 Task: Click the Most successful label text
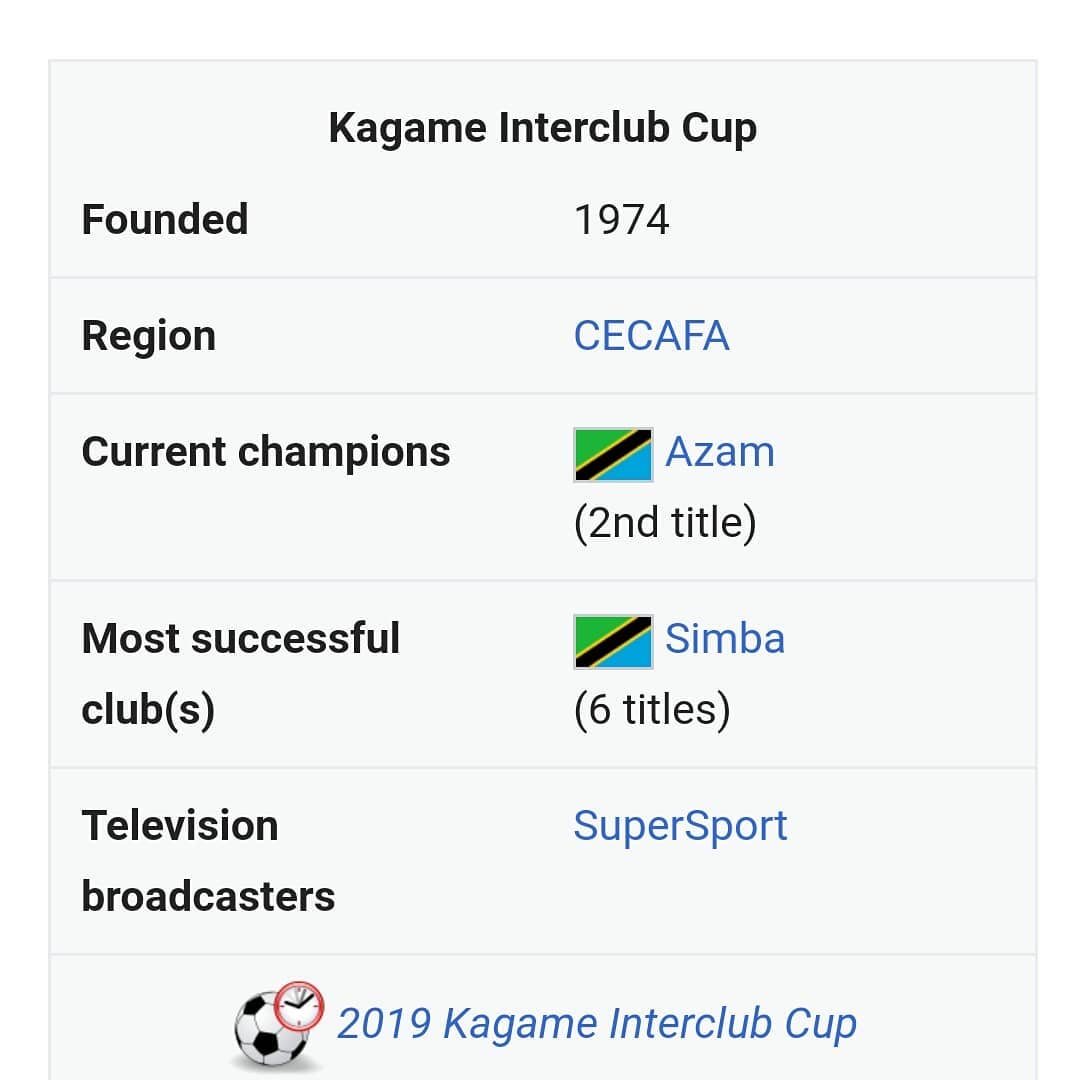point(240,638)
